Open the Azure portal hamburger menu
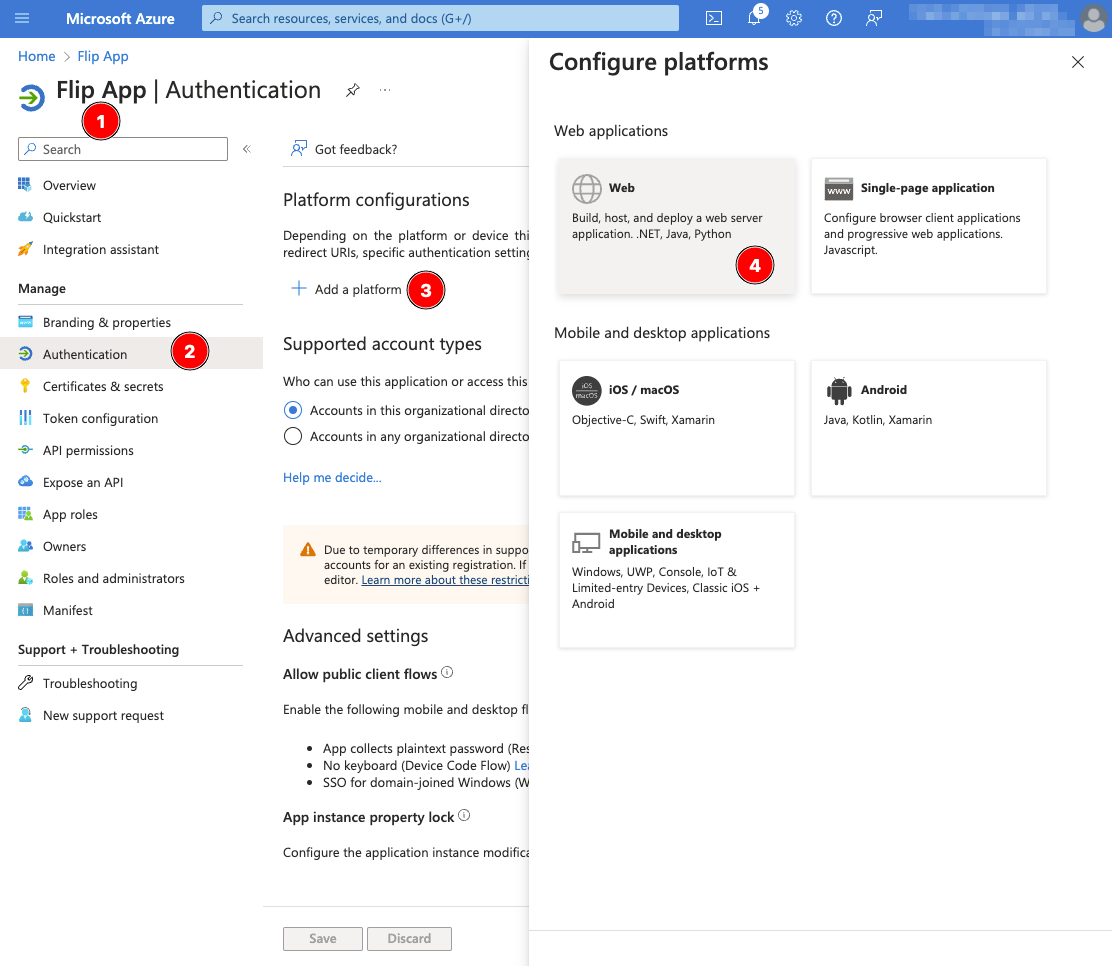This screenshot has height=966, width=1112. (22, 18)
